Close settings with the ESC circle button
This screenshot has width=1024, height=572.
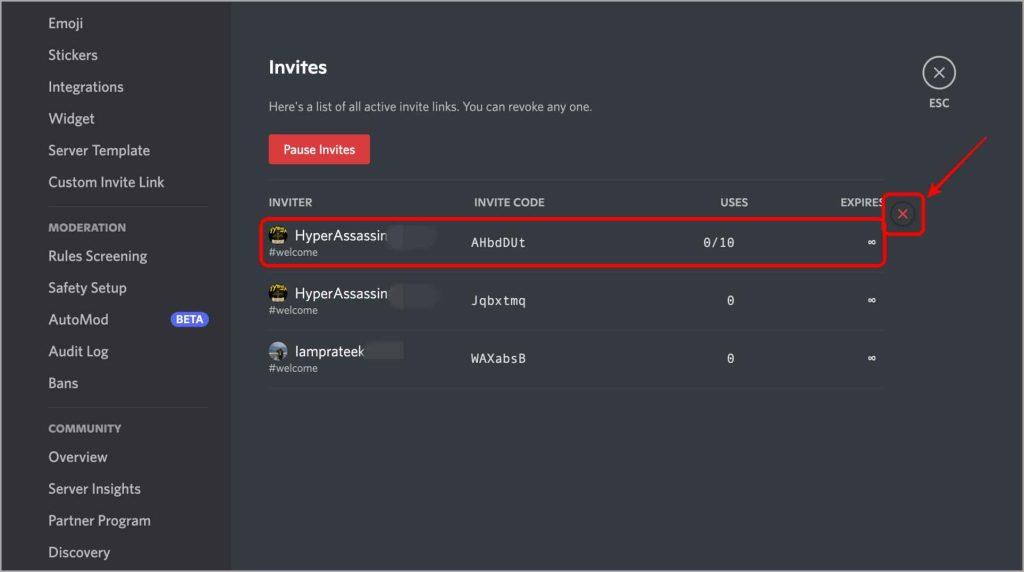tap(939, 72)
